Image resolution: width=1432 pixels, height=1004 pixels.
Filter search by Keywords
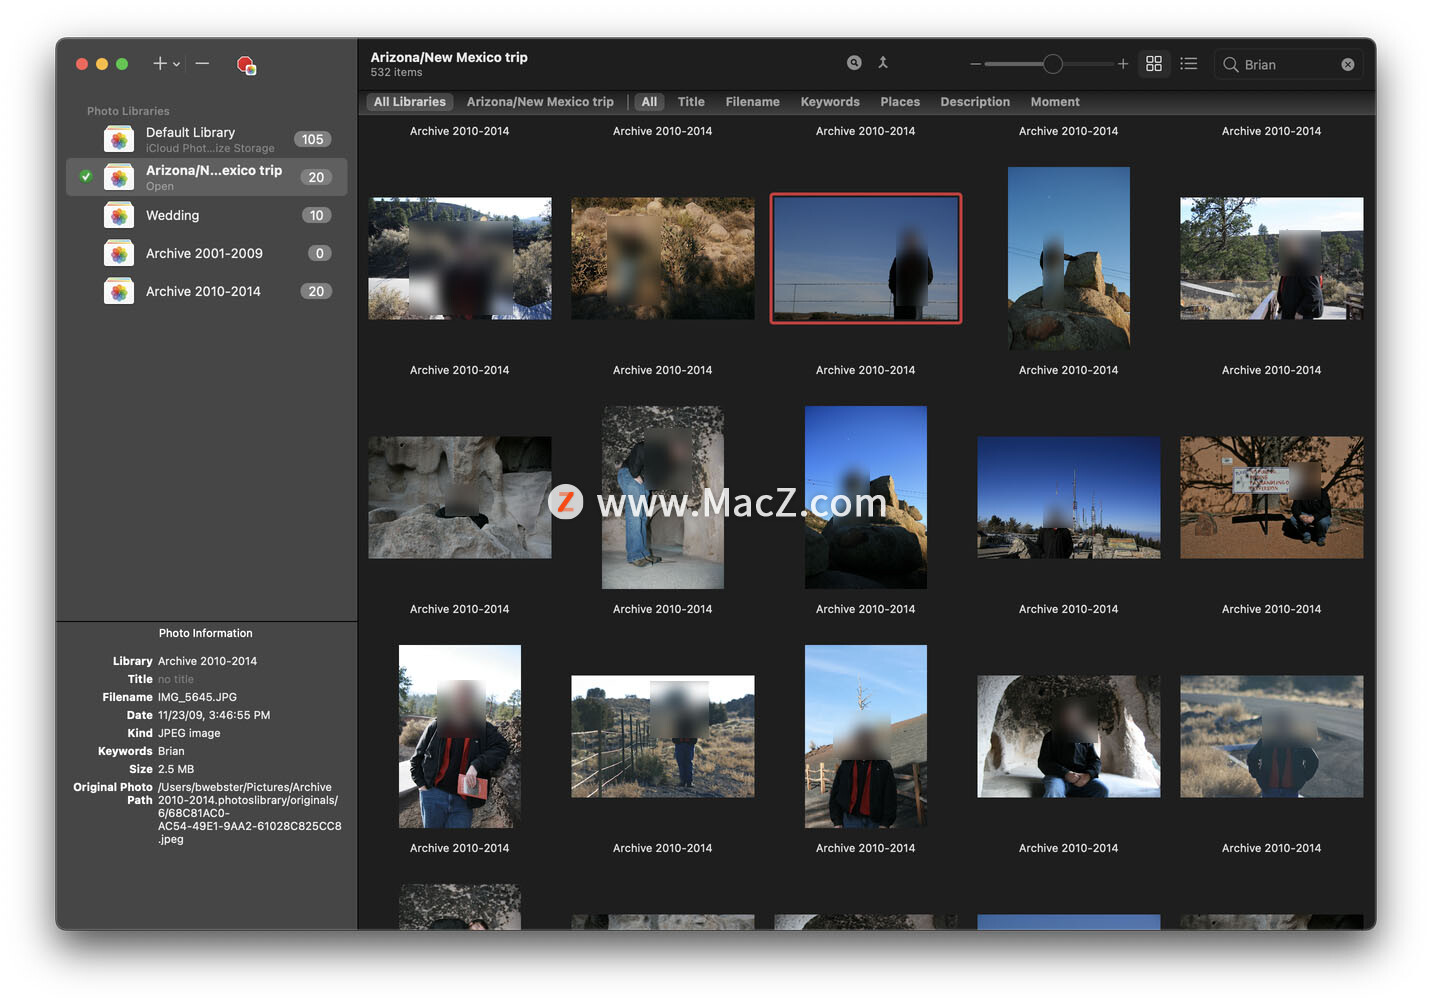(x=830, y=102)
